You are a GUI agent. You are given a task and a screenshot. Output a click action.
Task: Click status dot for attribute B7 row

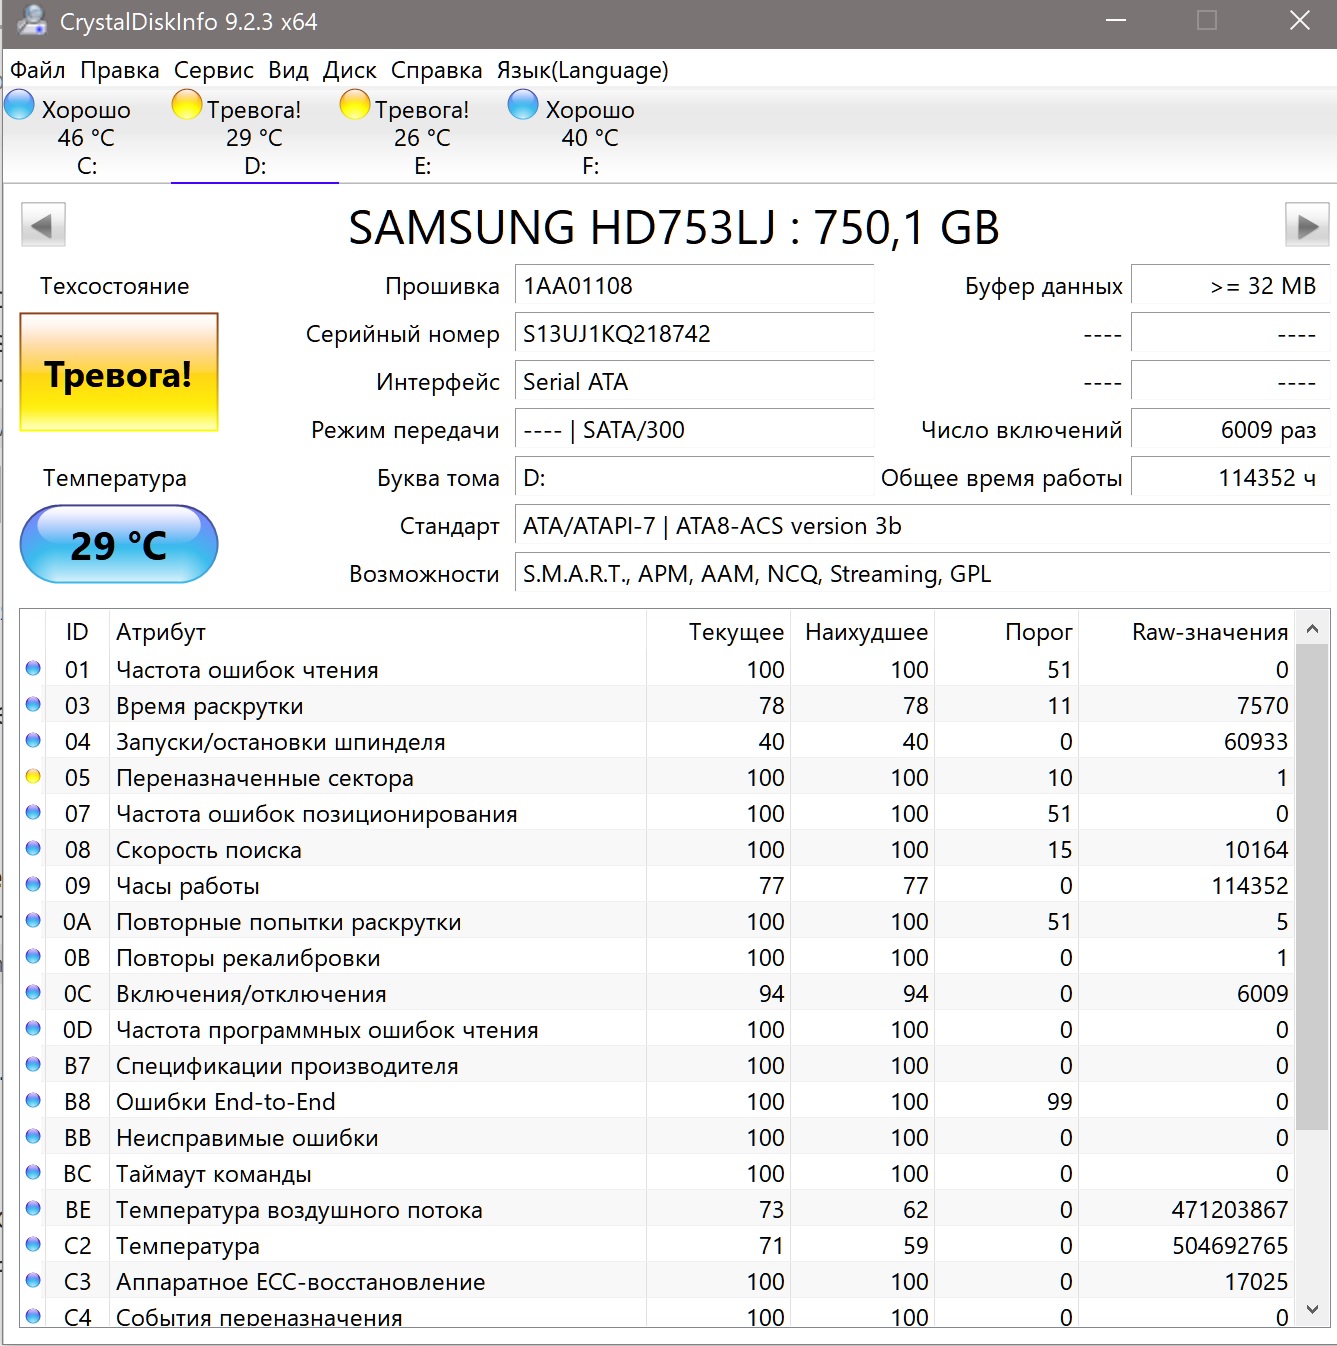(x=33, y=1065)
